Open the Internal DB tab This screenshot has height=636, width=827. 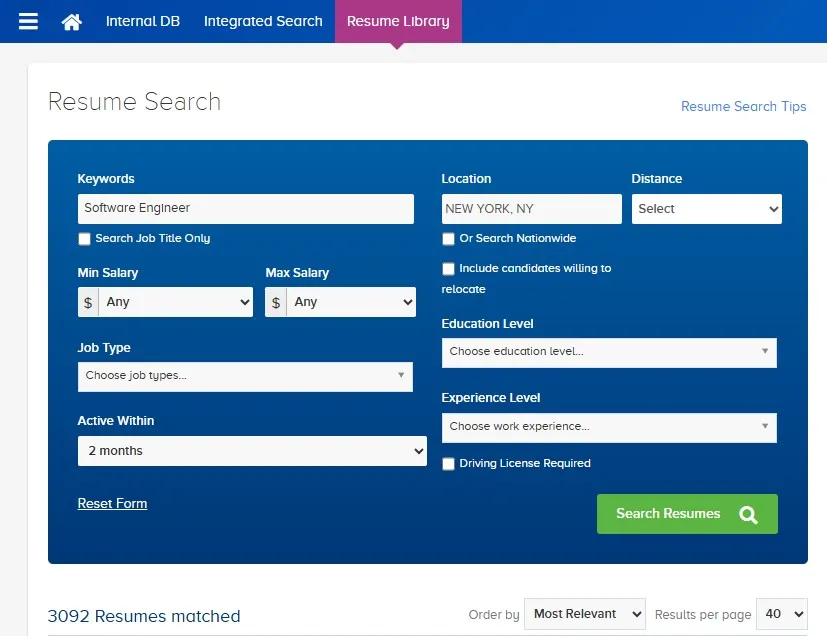tap(143, 21)
